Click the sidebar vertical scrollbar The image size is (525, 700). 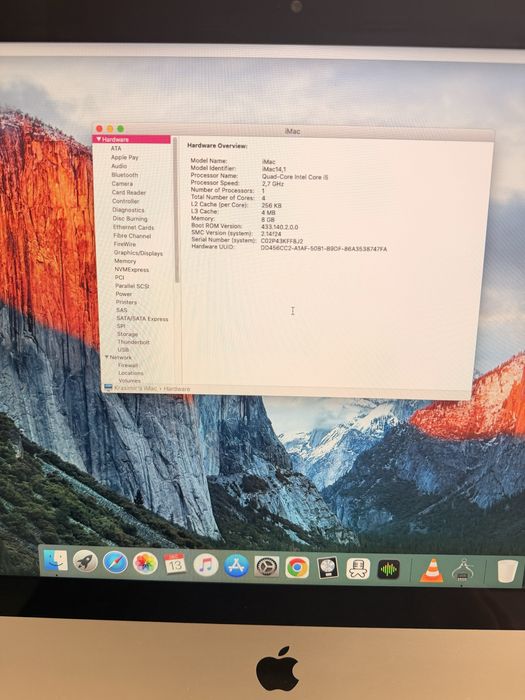pyautogui.click(x=177, y=210)
